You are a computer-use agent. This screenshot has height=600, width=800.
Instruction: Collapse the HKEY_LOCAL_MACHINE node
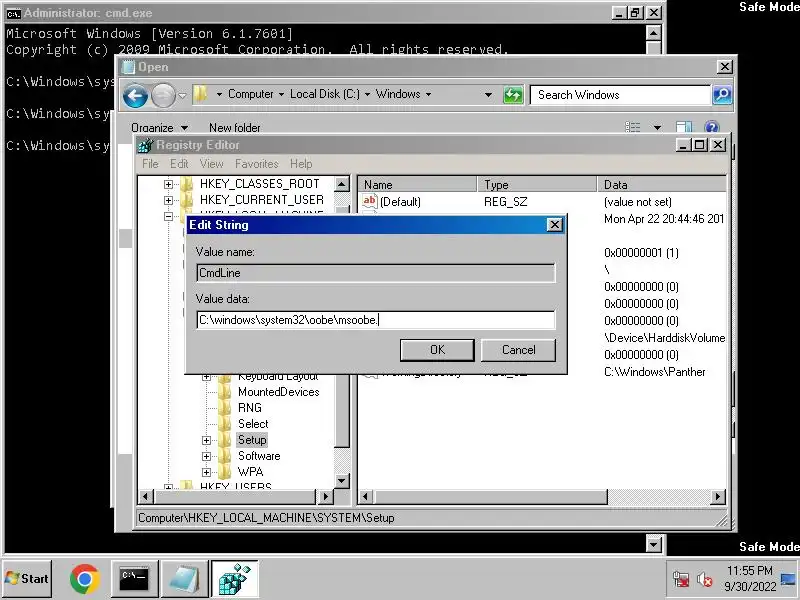click(x=168, y=216)
